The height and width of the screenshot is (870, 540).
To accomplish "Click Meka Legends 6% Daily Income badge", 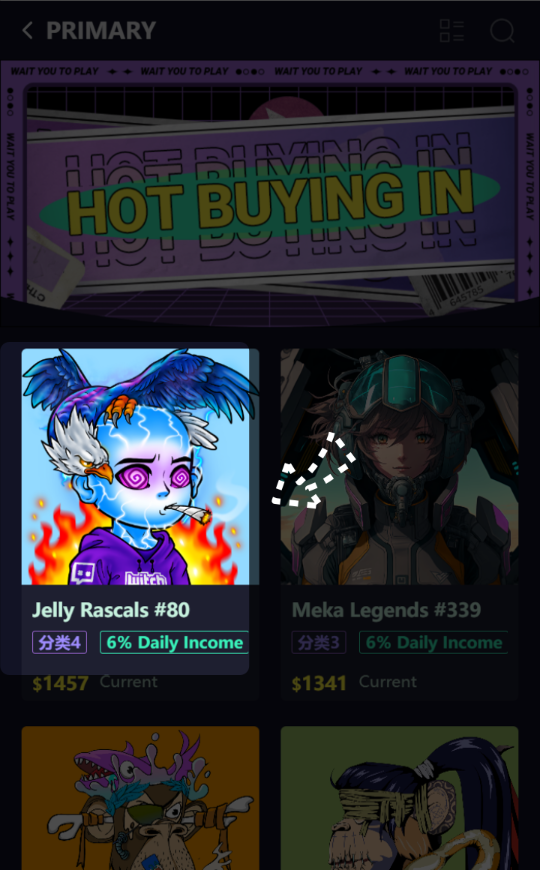I will tap(433, 643).
